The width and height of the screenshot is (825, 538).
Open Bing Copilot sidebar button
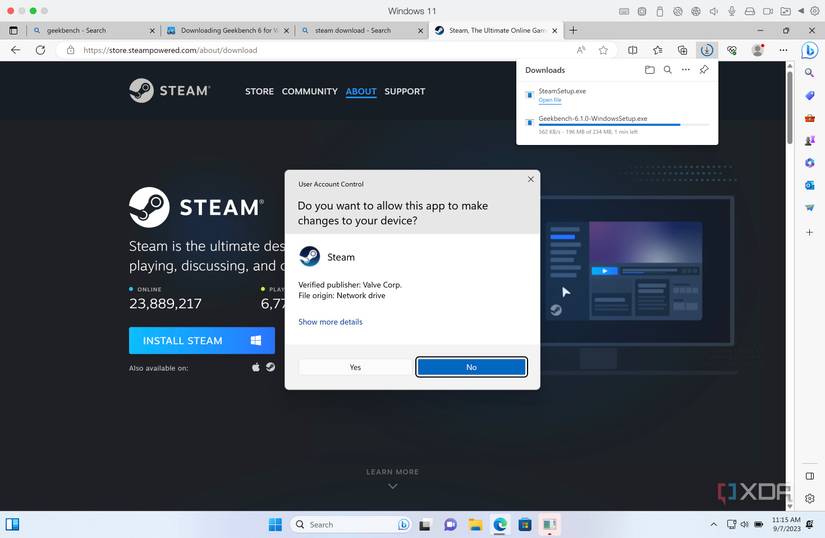pos(810,50)
